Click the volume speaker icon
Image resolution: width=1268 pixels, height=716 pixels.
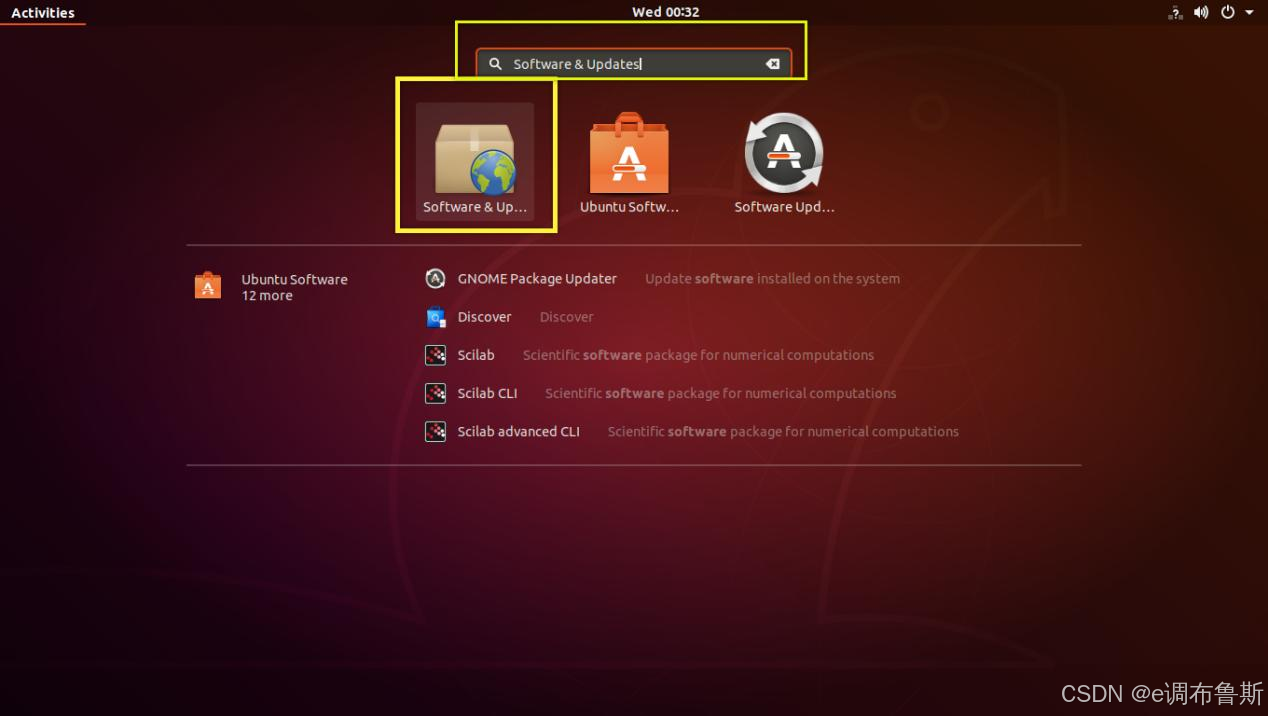1201,12
